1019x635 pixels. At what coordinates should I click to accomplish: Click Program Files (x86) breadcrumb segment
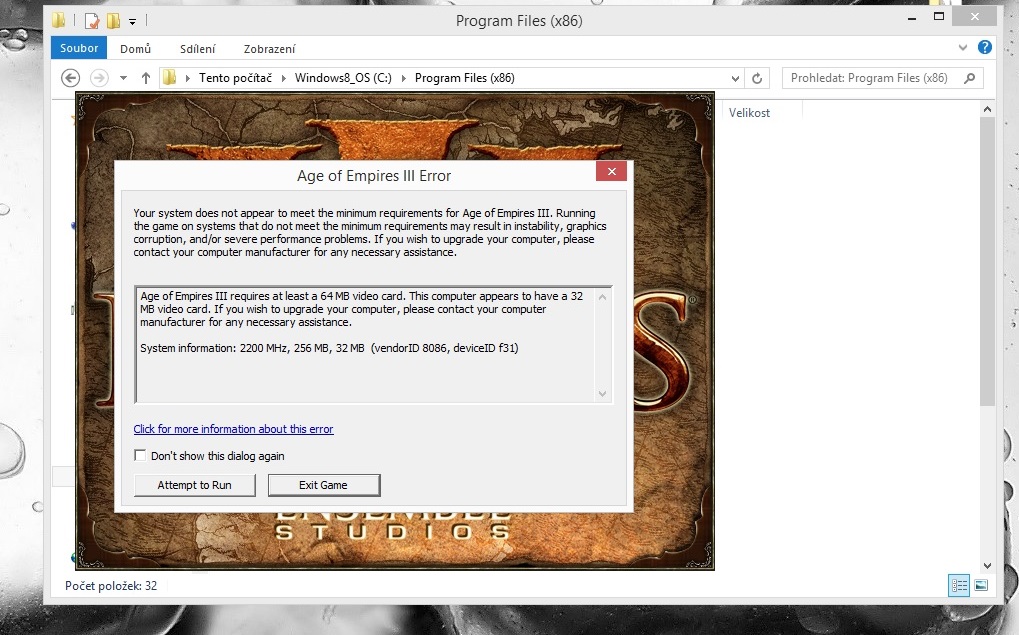point(465,78)
